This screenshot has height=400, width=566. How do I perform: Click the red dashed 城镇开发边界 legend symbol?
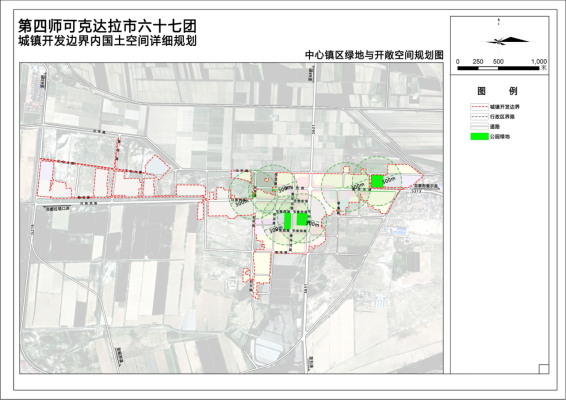tap(479, 107)
